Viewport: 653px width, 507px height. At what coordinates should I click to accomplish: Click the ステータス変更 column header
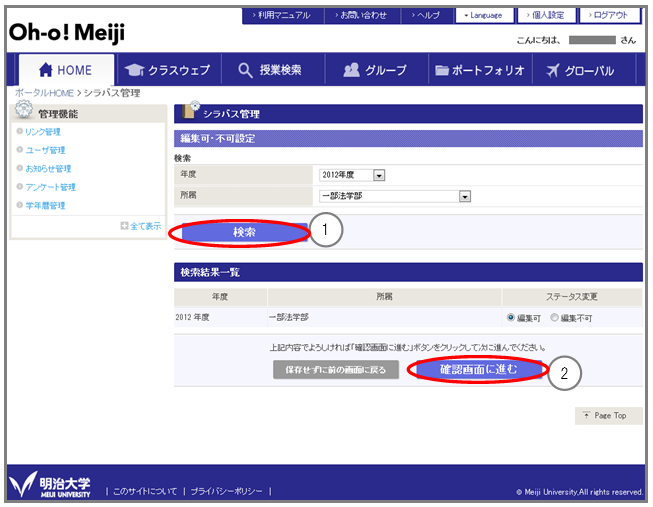[x=572, y=297]
